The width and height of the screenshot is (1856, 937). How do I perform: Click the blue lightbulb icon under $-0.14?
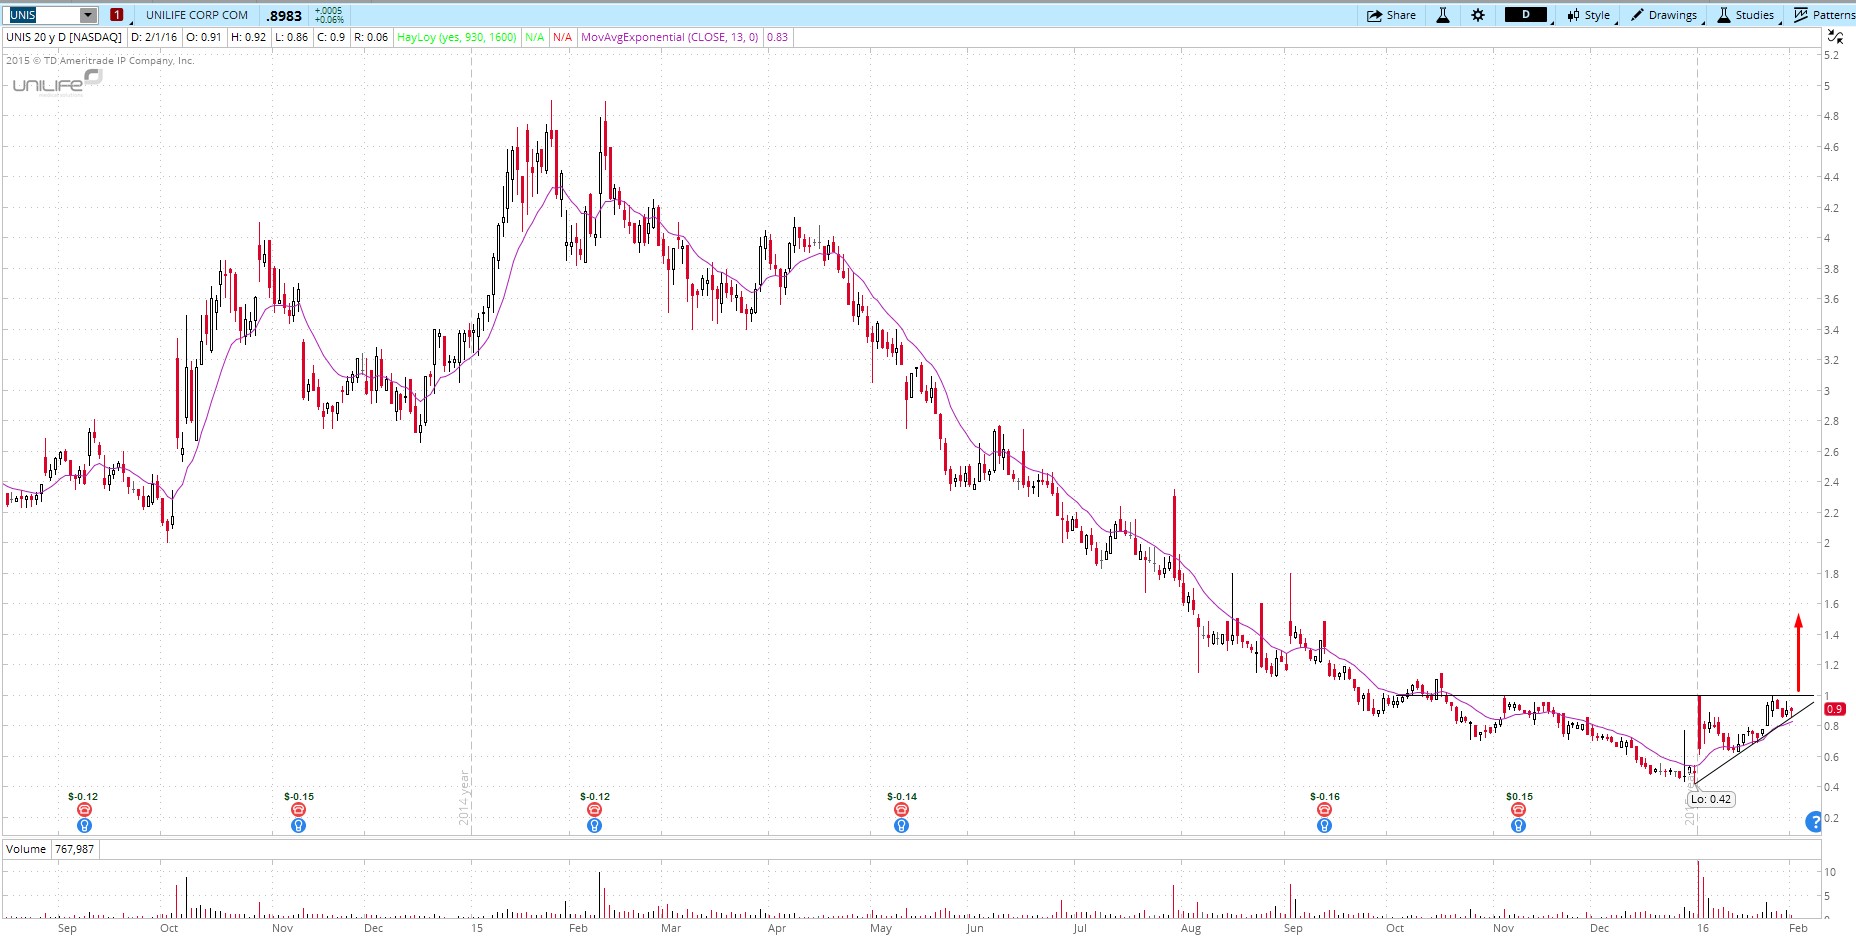901,825
